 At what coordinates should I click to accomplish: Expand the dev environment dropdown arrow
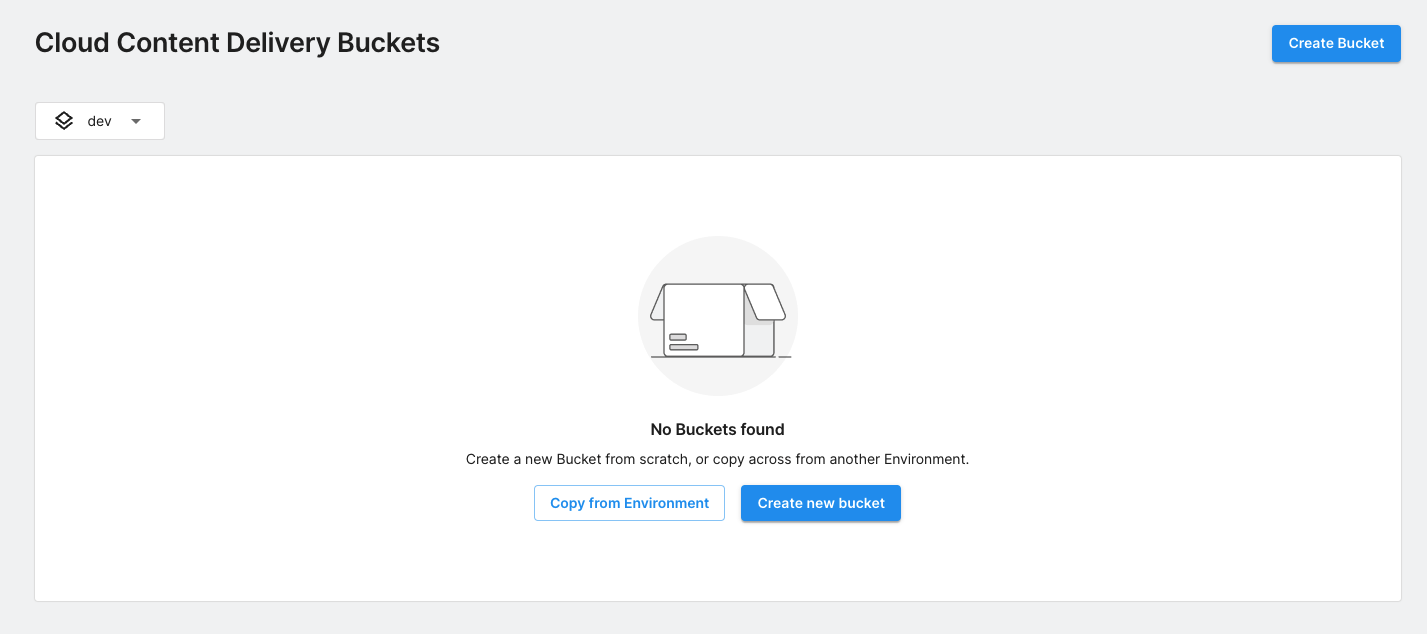[136, 121]
